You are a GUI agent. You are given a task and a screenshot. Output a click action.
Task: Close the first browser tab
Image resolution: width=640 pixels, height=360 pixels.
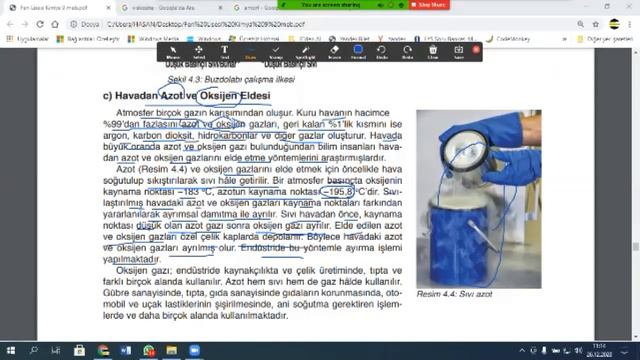point(109,8)
